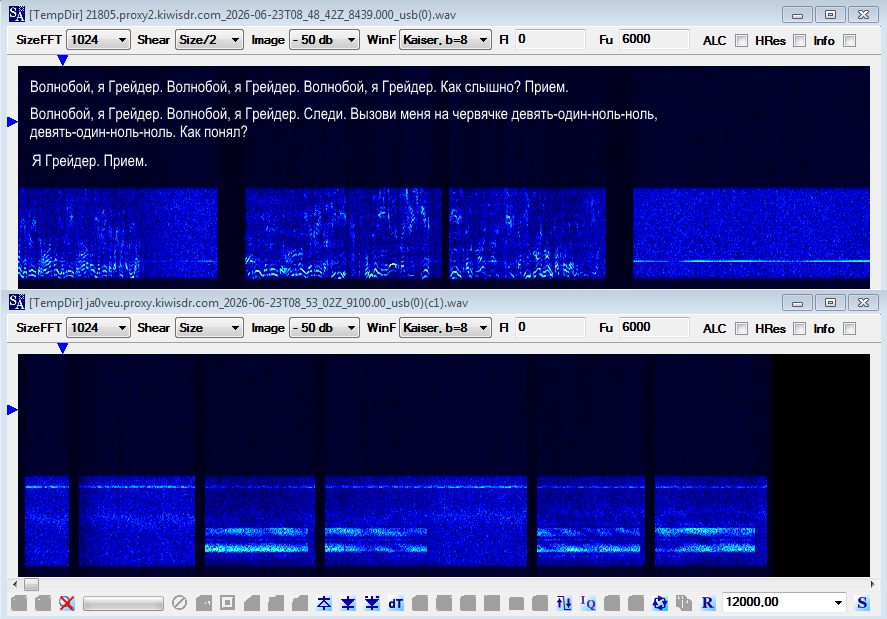This screenshot has height=619, width=887.
Task: Click SA app icon of 8439 kHz window
Action: (17, 14)
